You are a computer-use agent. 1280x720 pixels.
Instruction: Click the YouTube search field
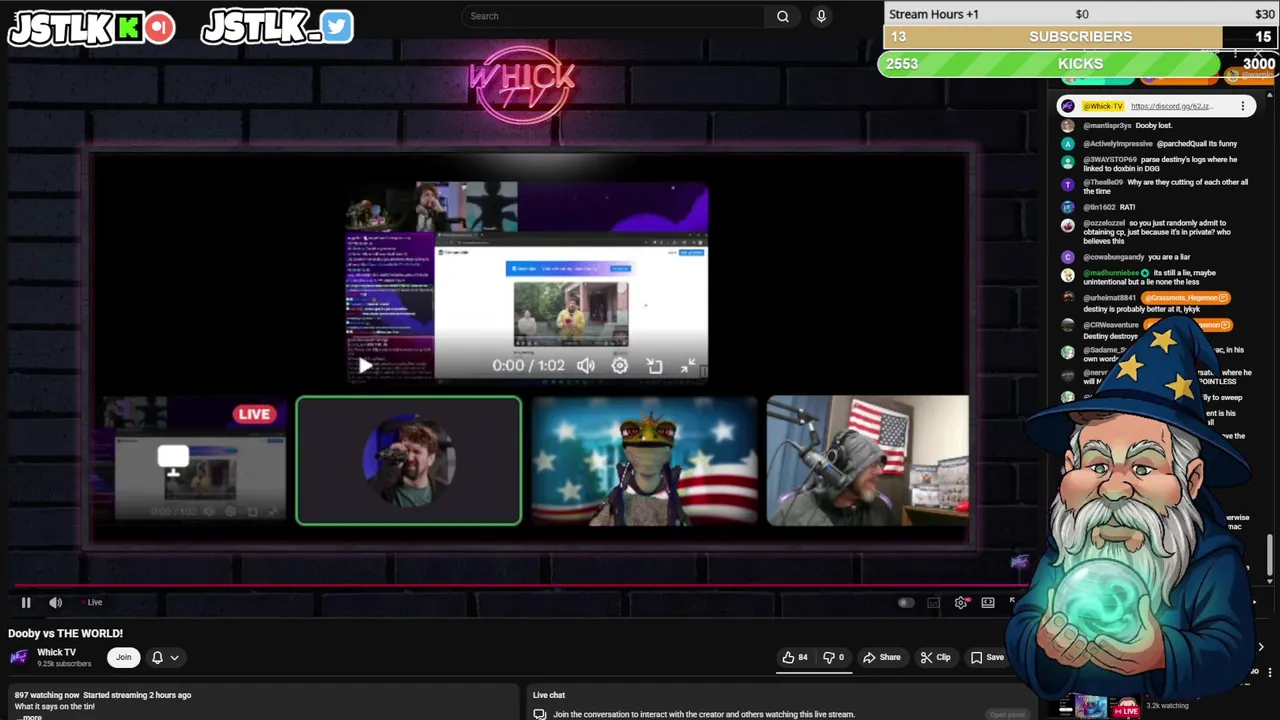click(x=615, y=16)
